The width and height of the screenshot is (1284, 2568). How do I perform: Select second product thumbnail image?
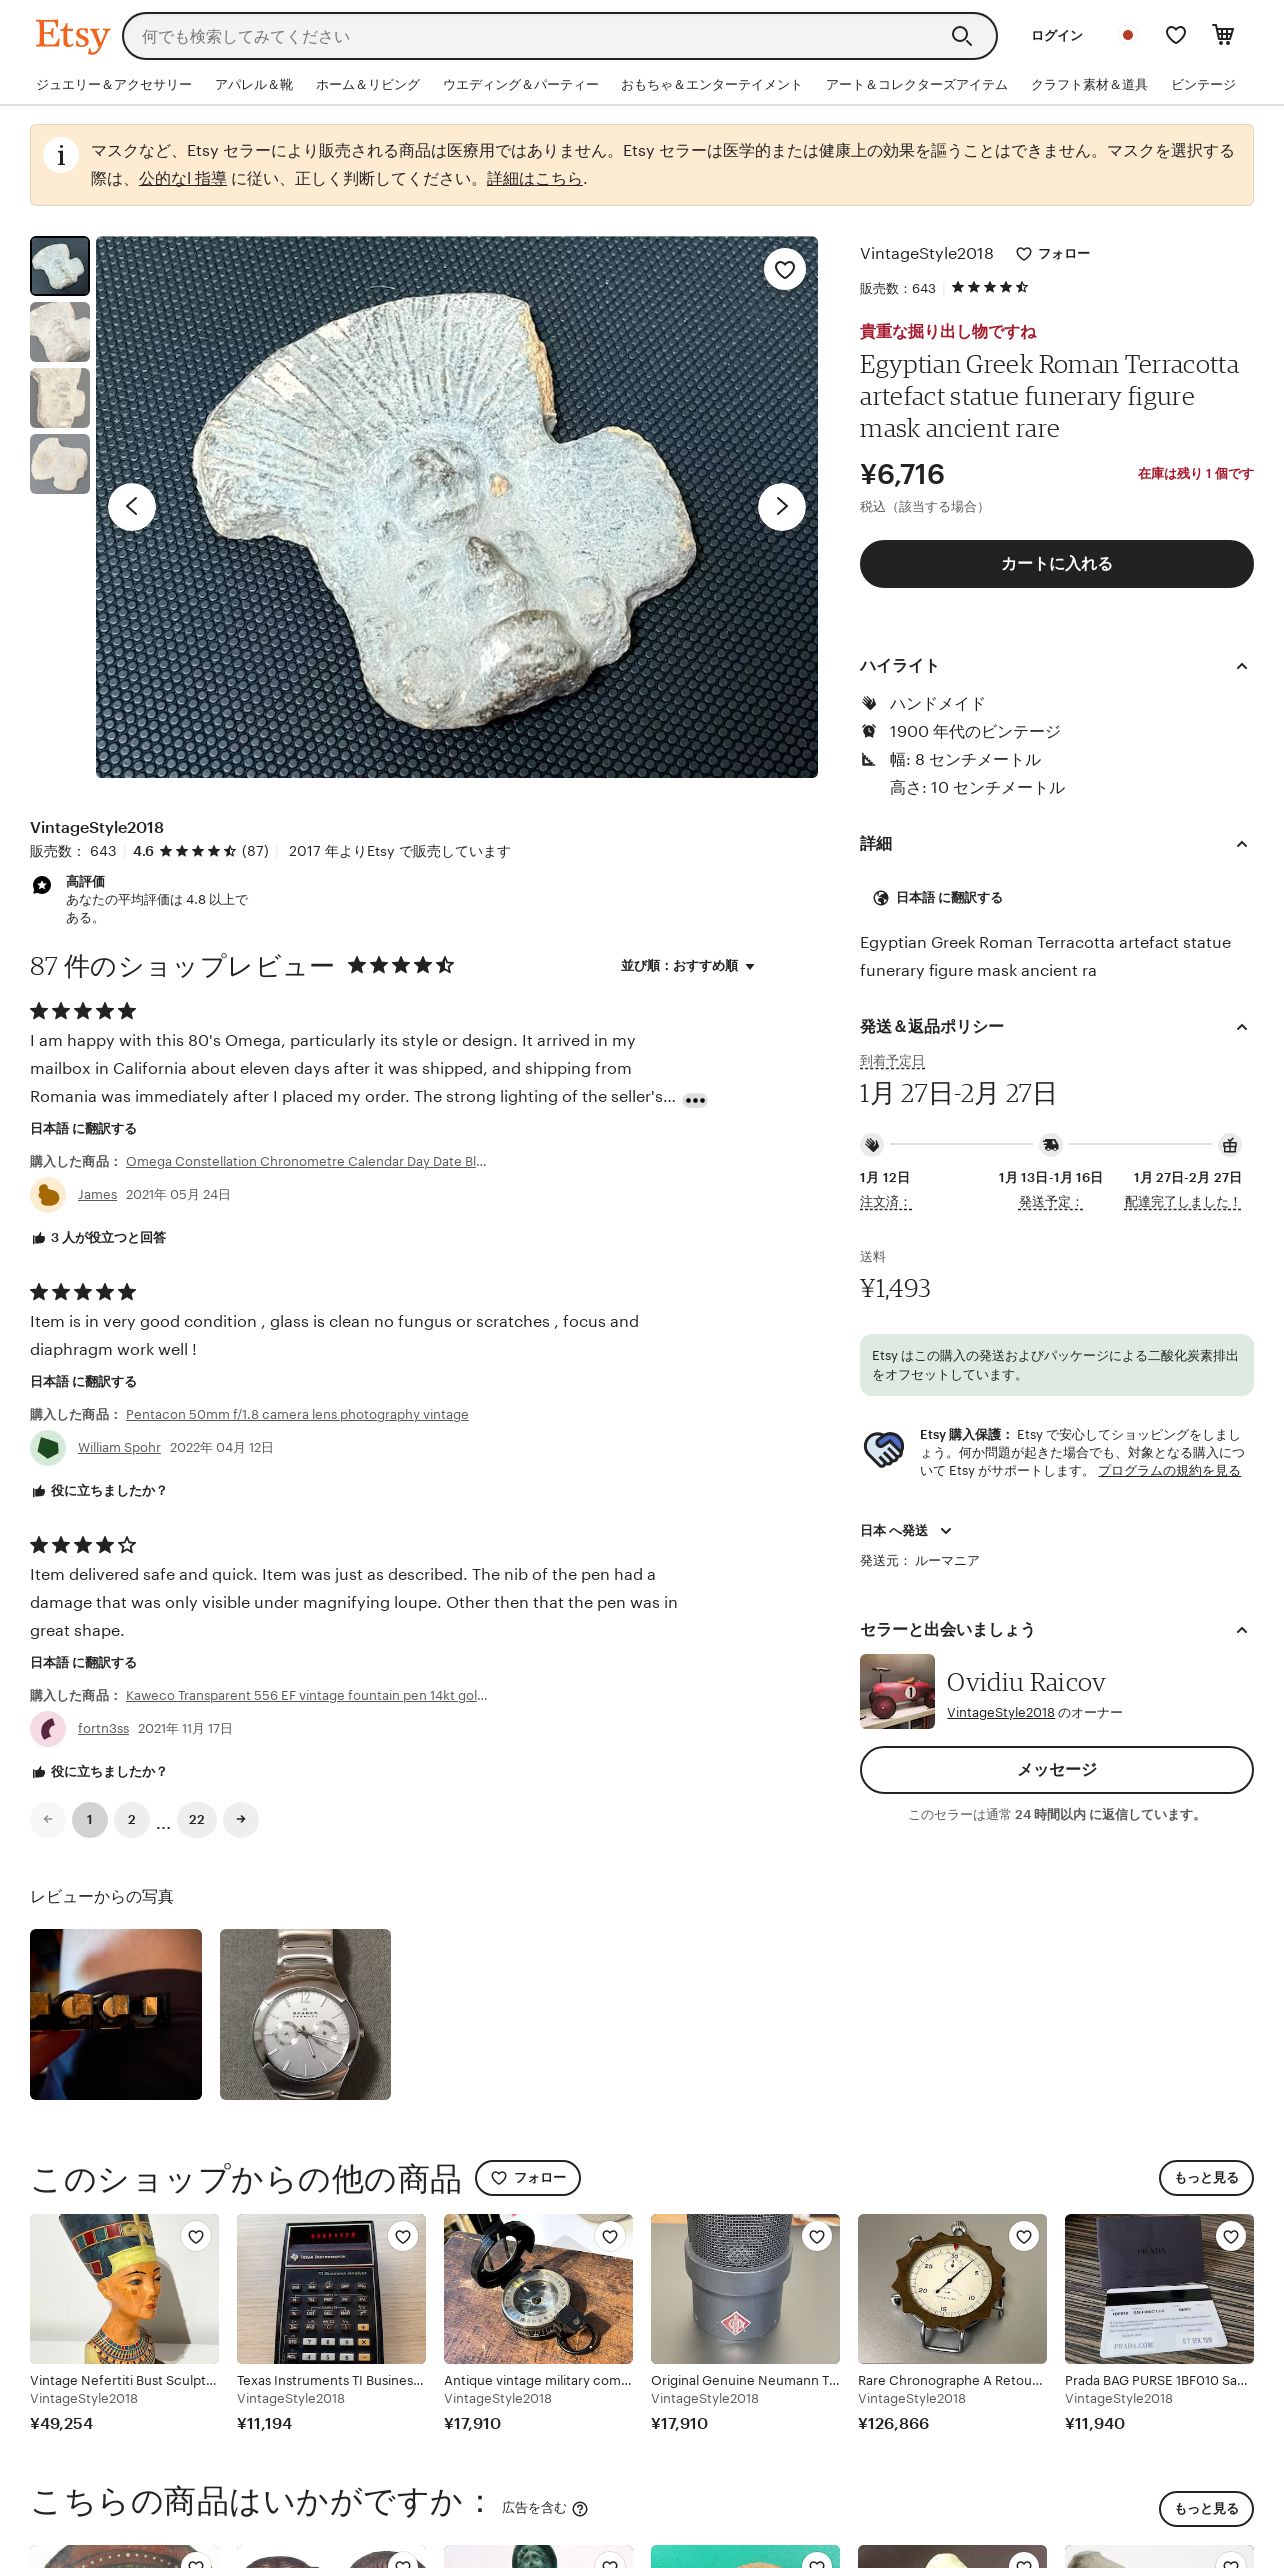60,332
